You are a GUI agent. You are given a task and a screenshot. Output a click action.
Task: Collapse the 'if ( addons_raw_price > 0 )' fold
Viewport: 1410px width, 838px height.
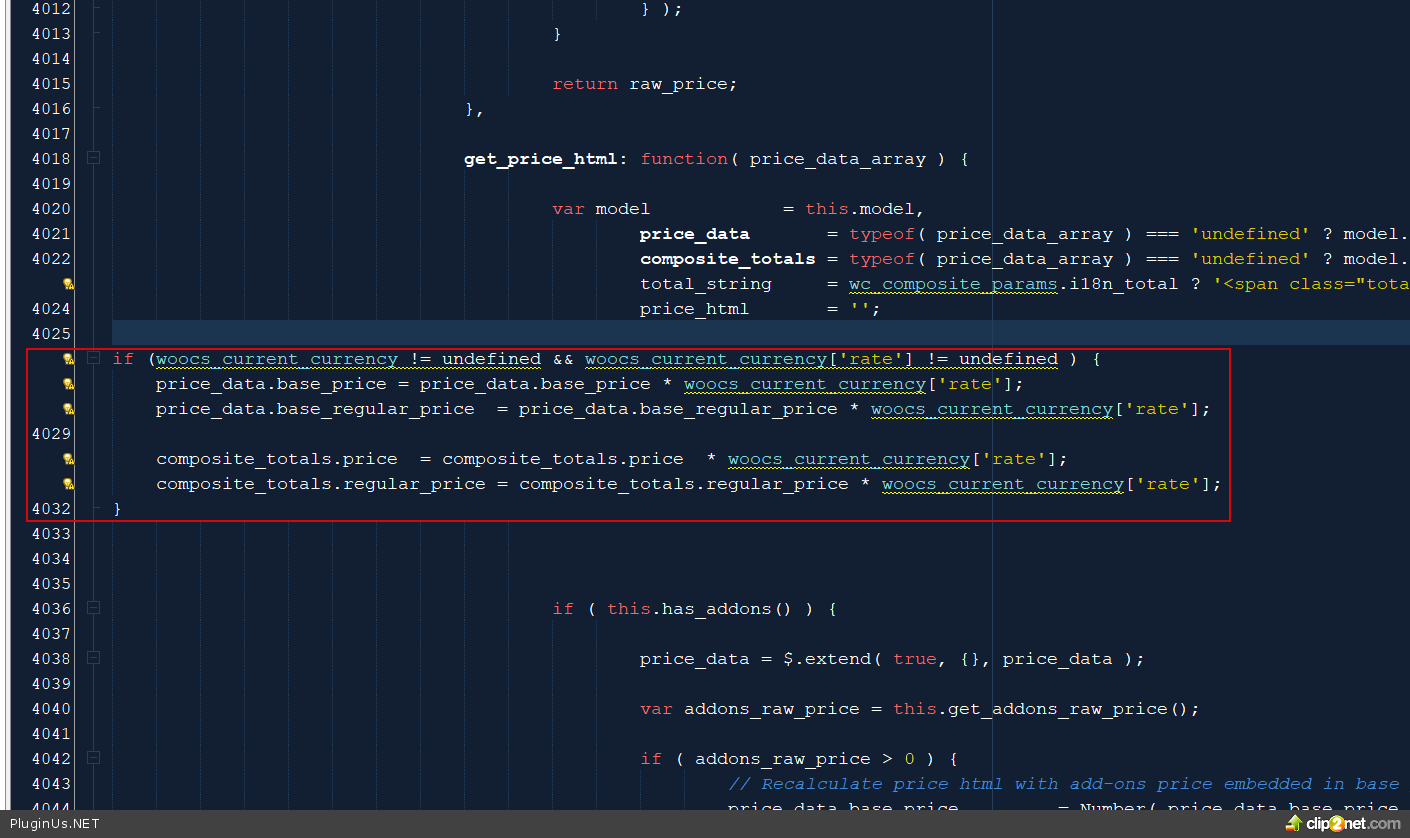[93, 758]
